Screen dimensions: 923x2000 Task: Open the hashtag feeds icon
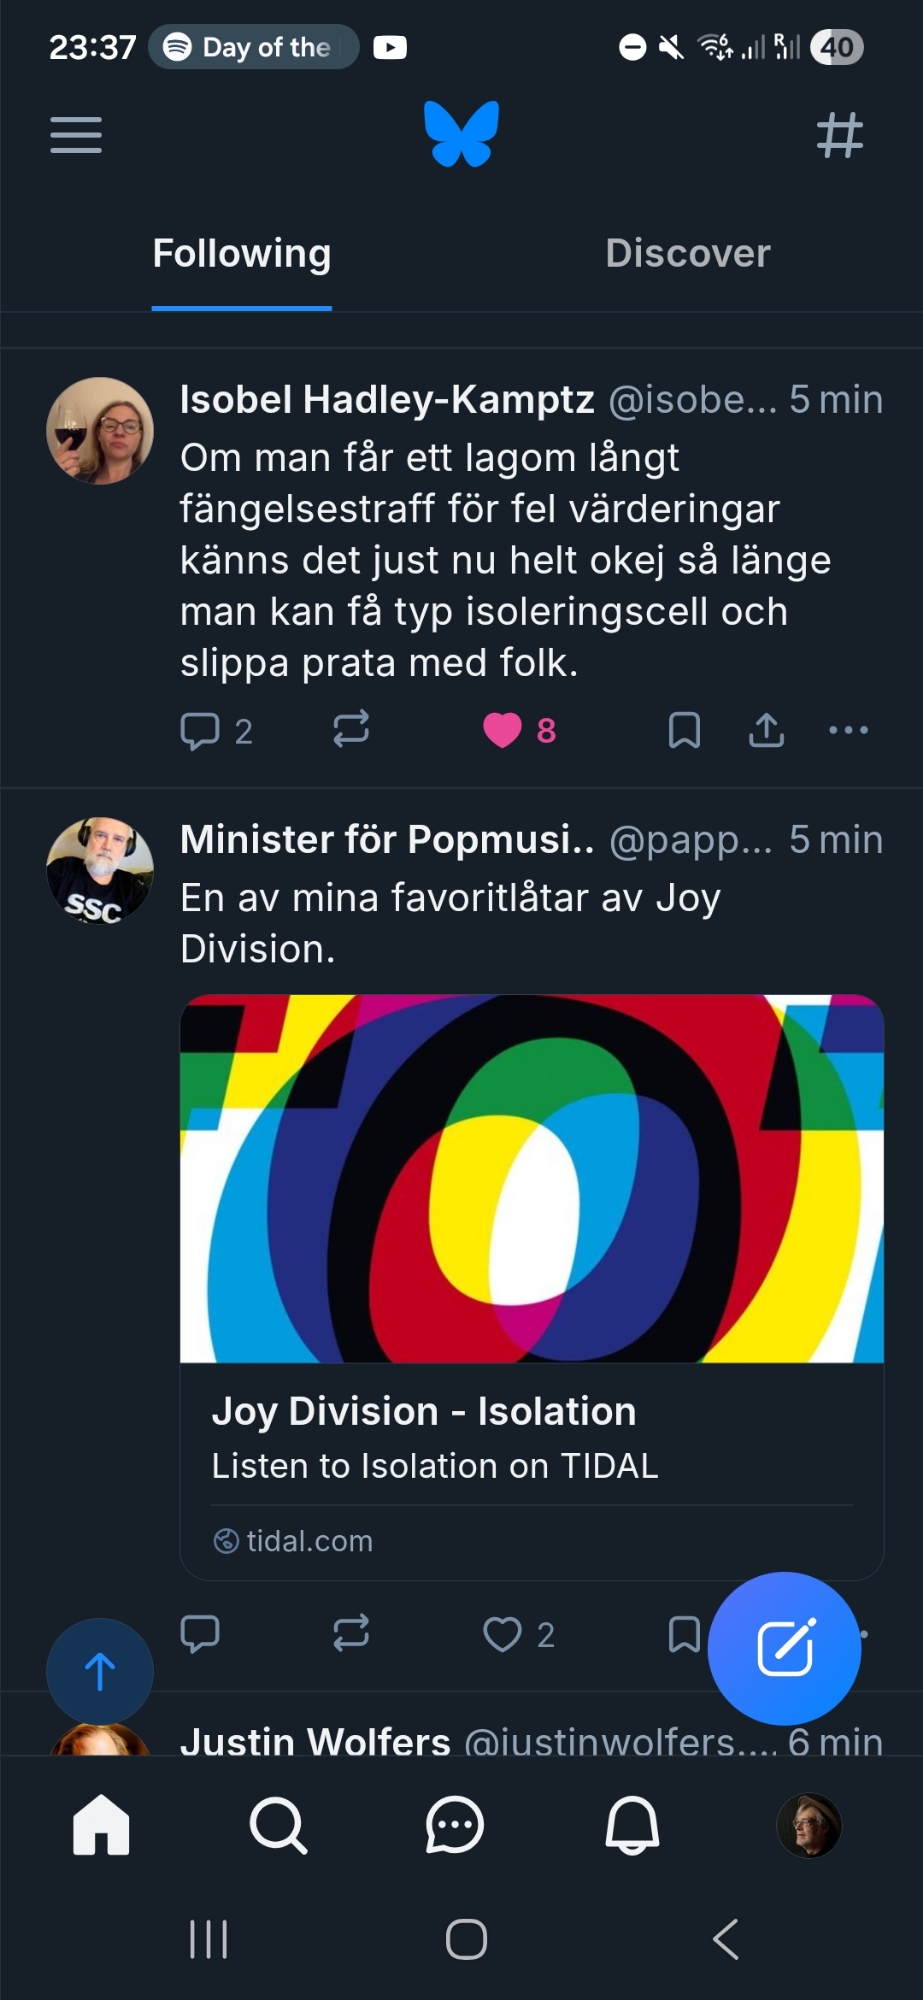pos(839,135)
